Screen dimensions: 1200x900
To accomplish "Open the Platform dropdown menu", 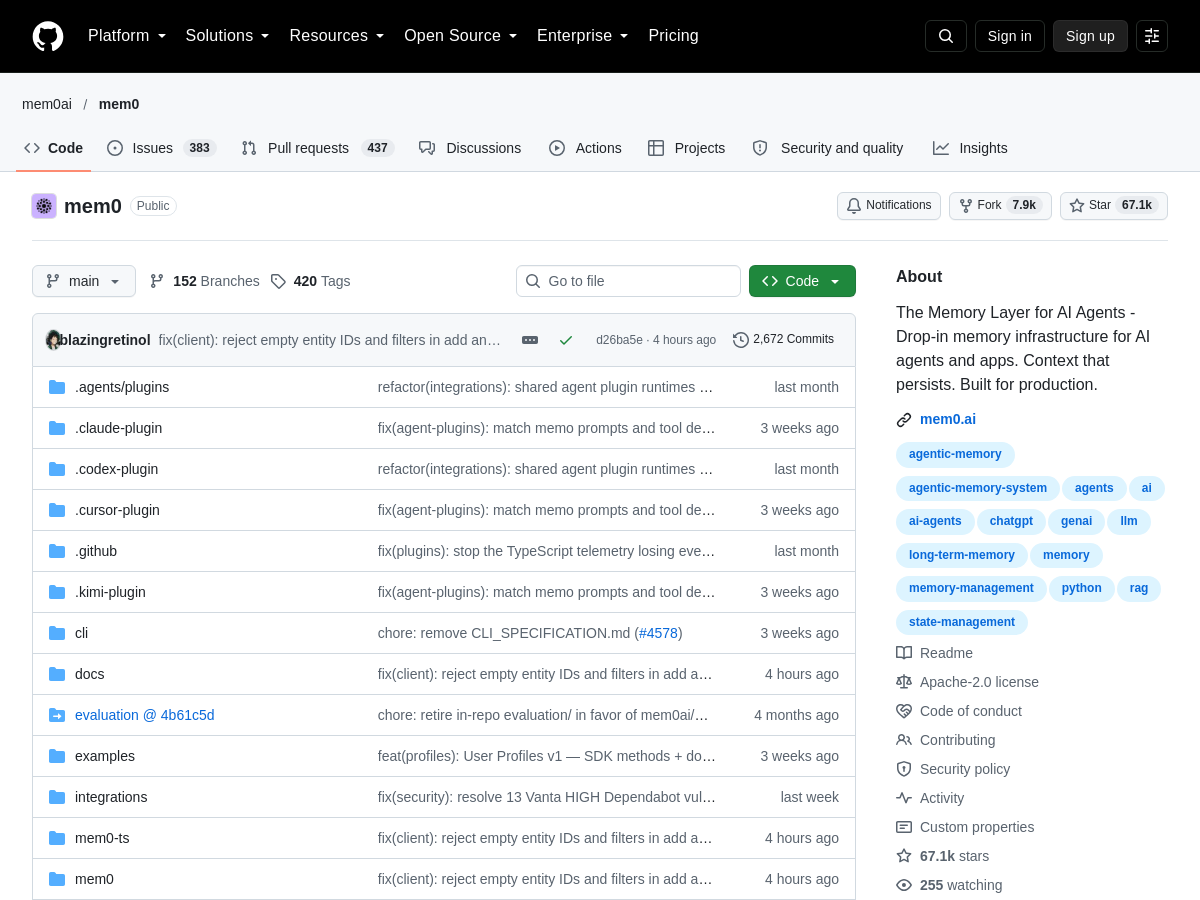I will [127, 36].
